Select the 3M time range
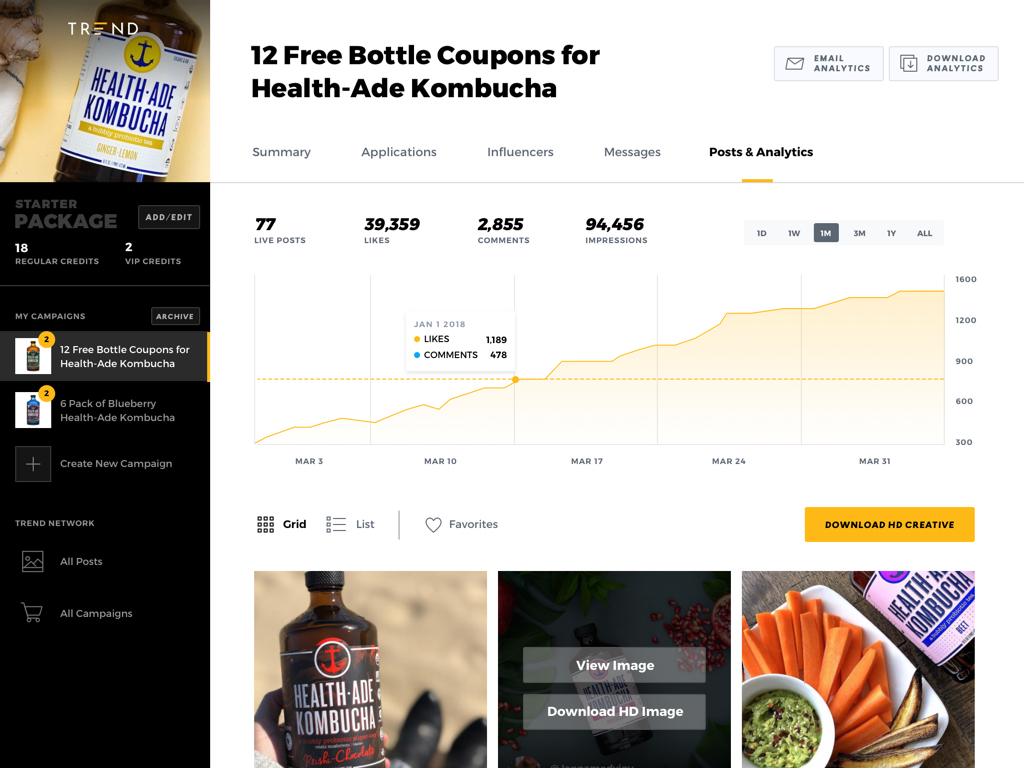Screen dimensions: 1024x768 [x=859, y=233]
